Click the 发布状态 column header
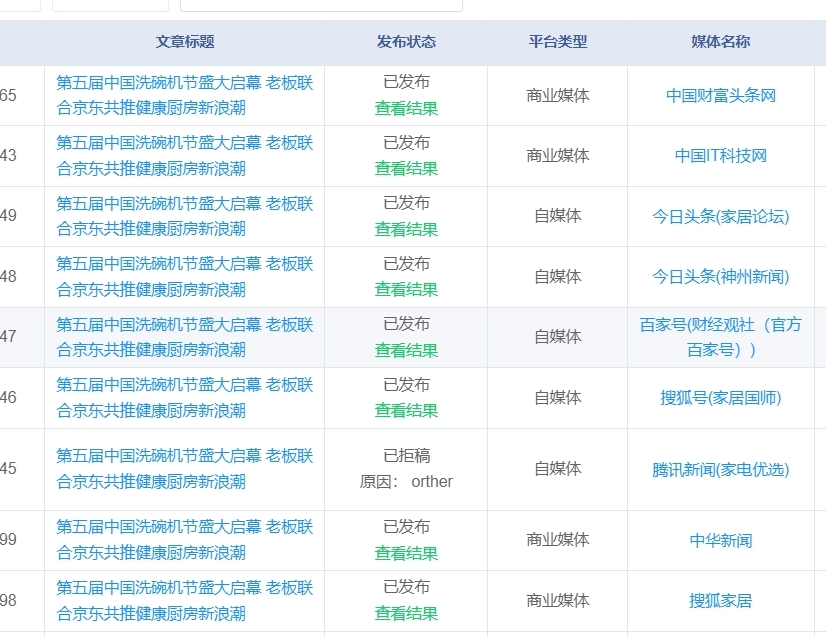Screen dimensions: 826x636 pyautogui.click(x=406, y=42)
